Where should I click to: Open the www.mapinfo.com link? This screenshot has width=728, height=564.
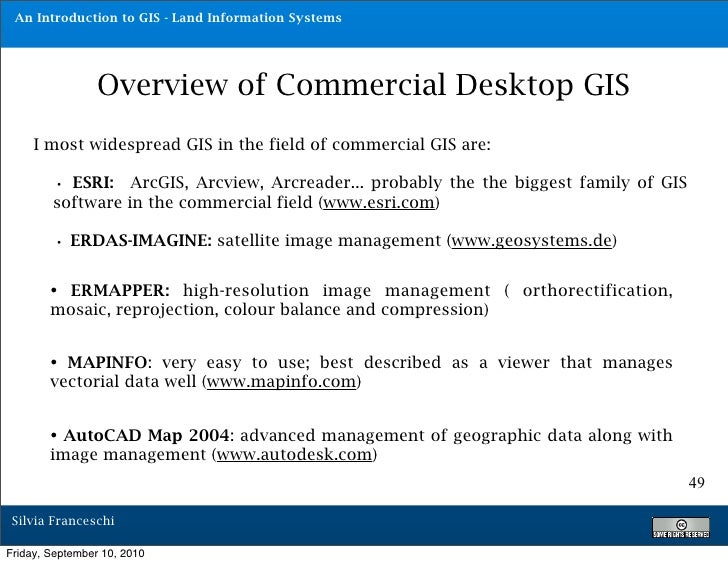coord(281,382)
